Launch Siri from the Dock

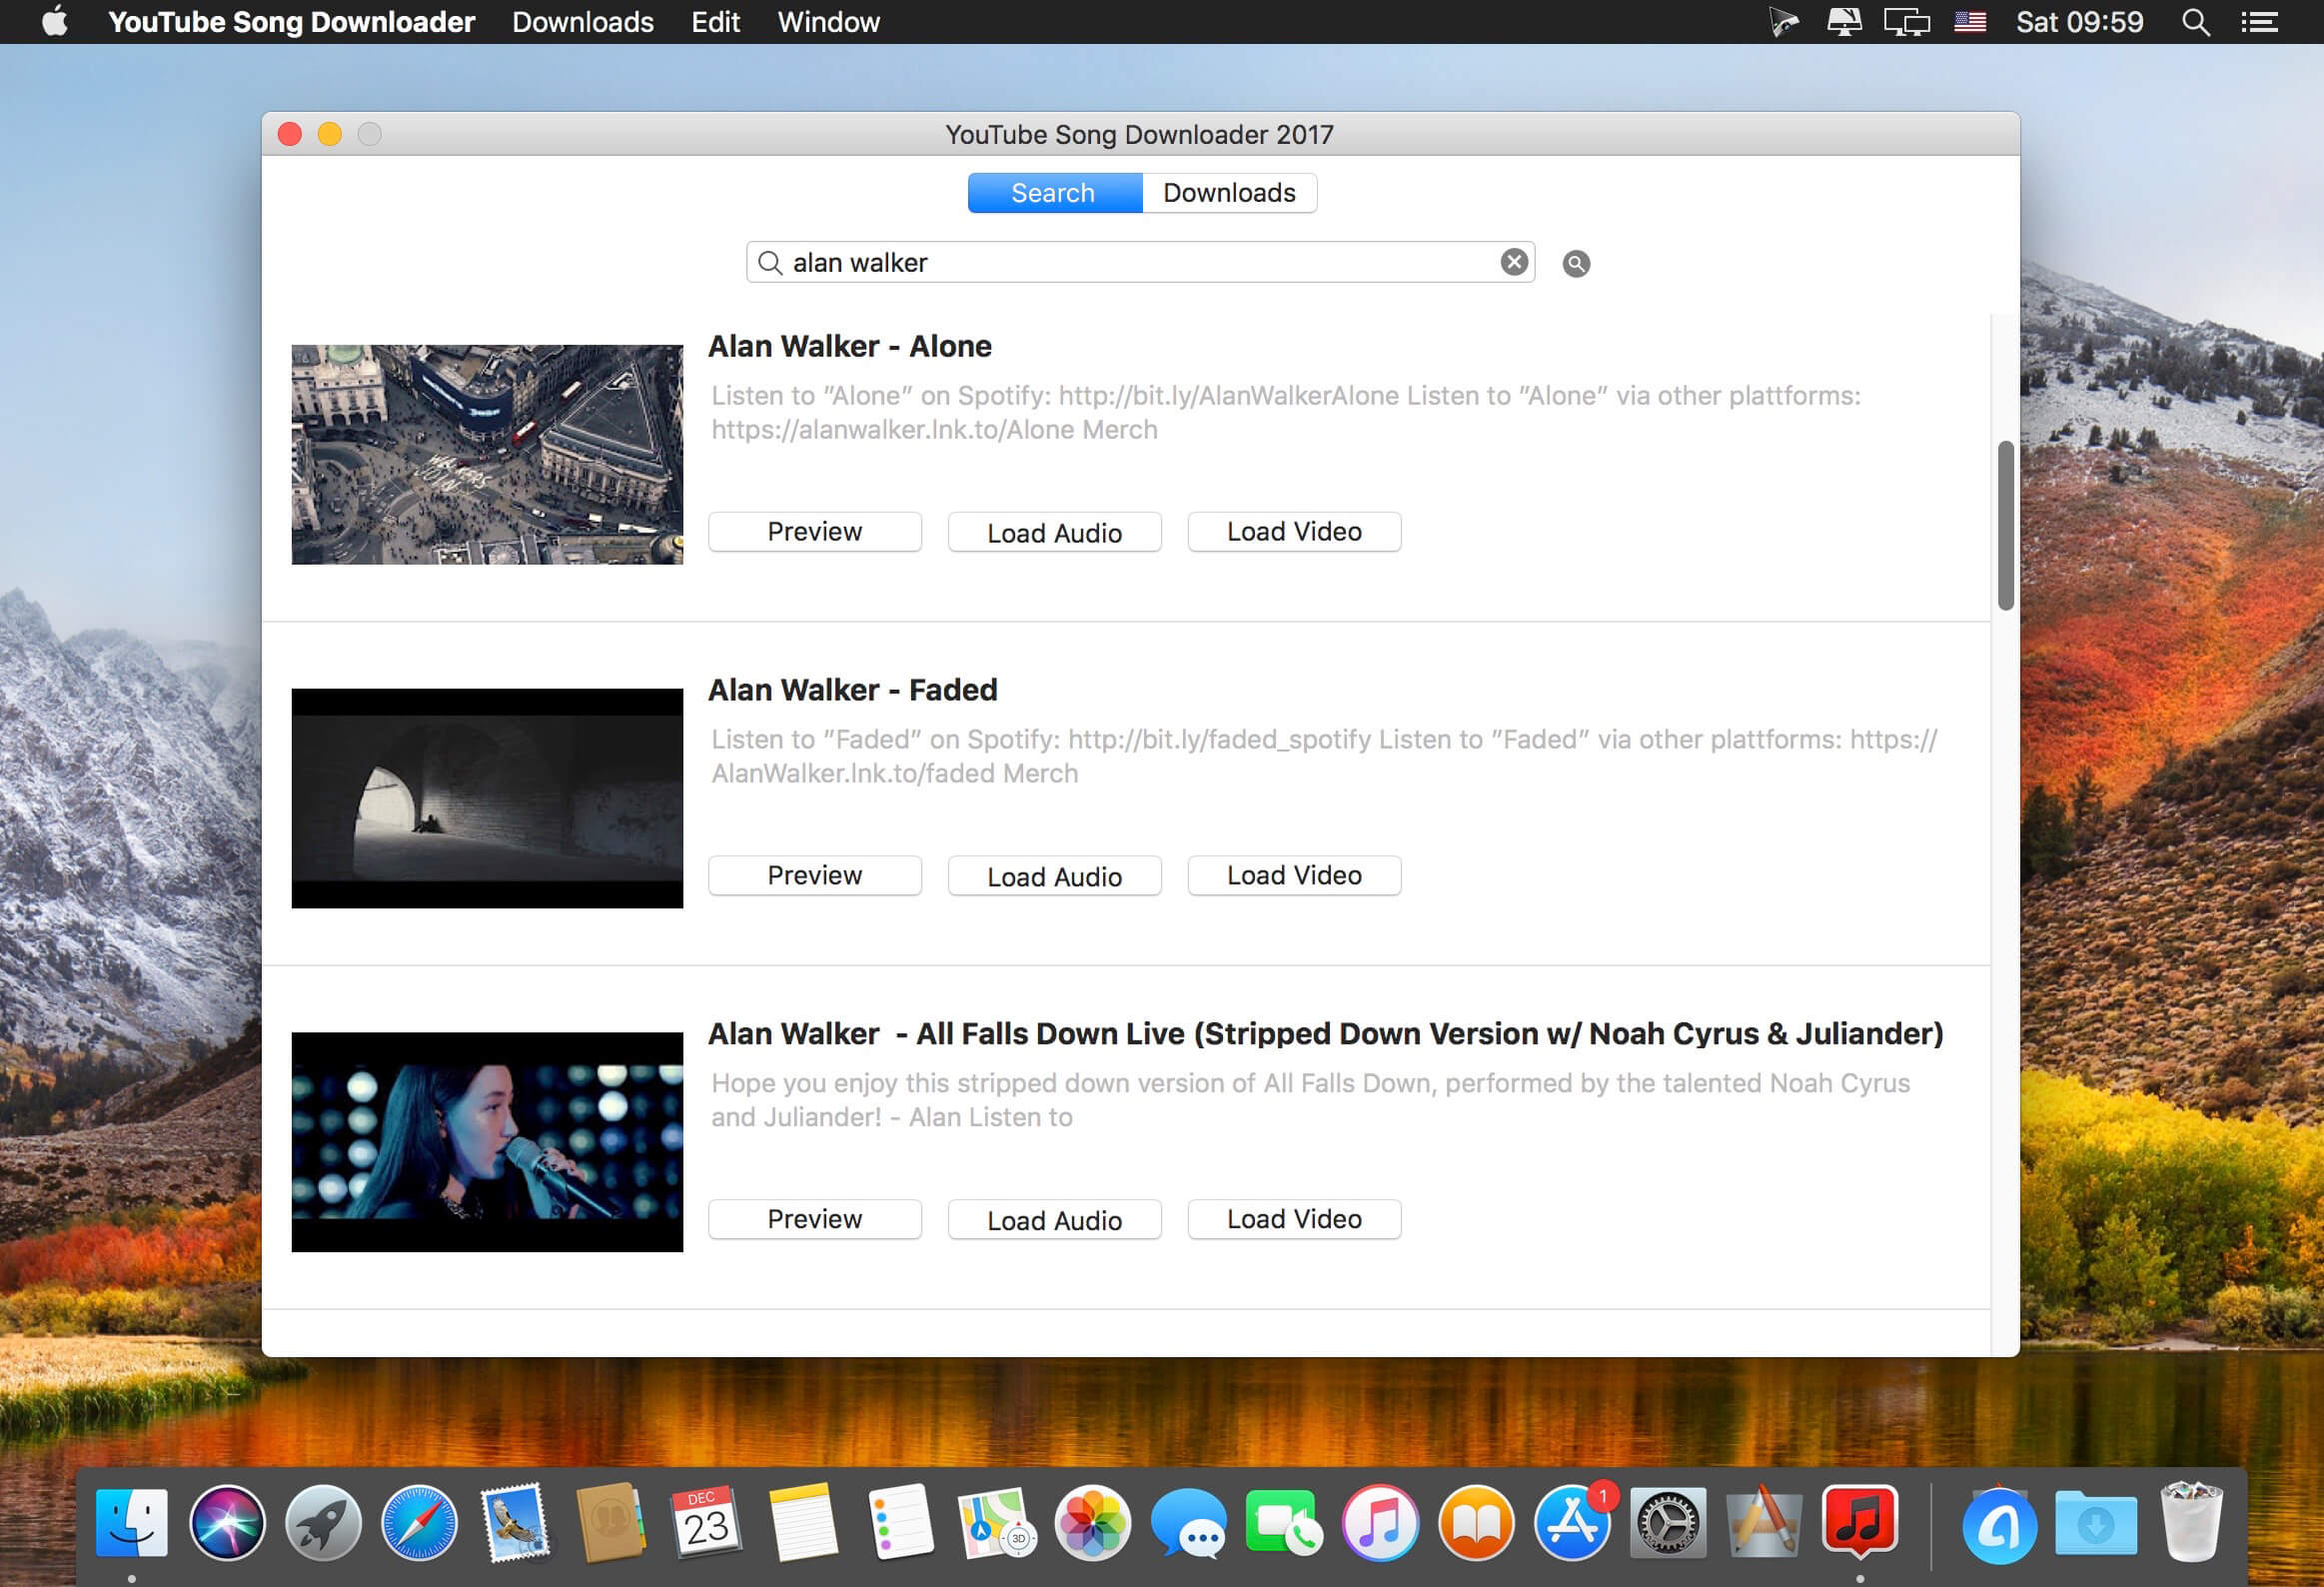(x=227, y=1523)
